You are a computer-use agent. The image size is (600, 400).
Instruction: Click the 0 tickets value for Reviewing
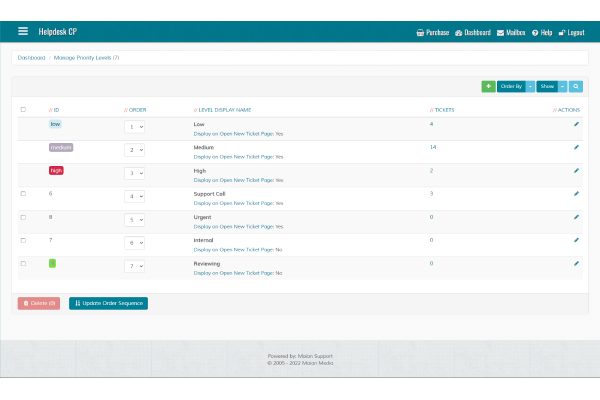pyautogui.click(x=431, y=263)
